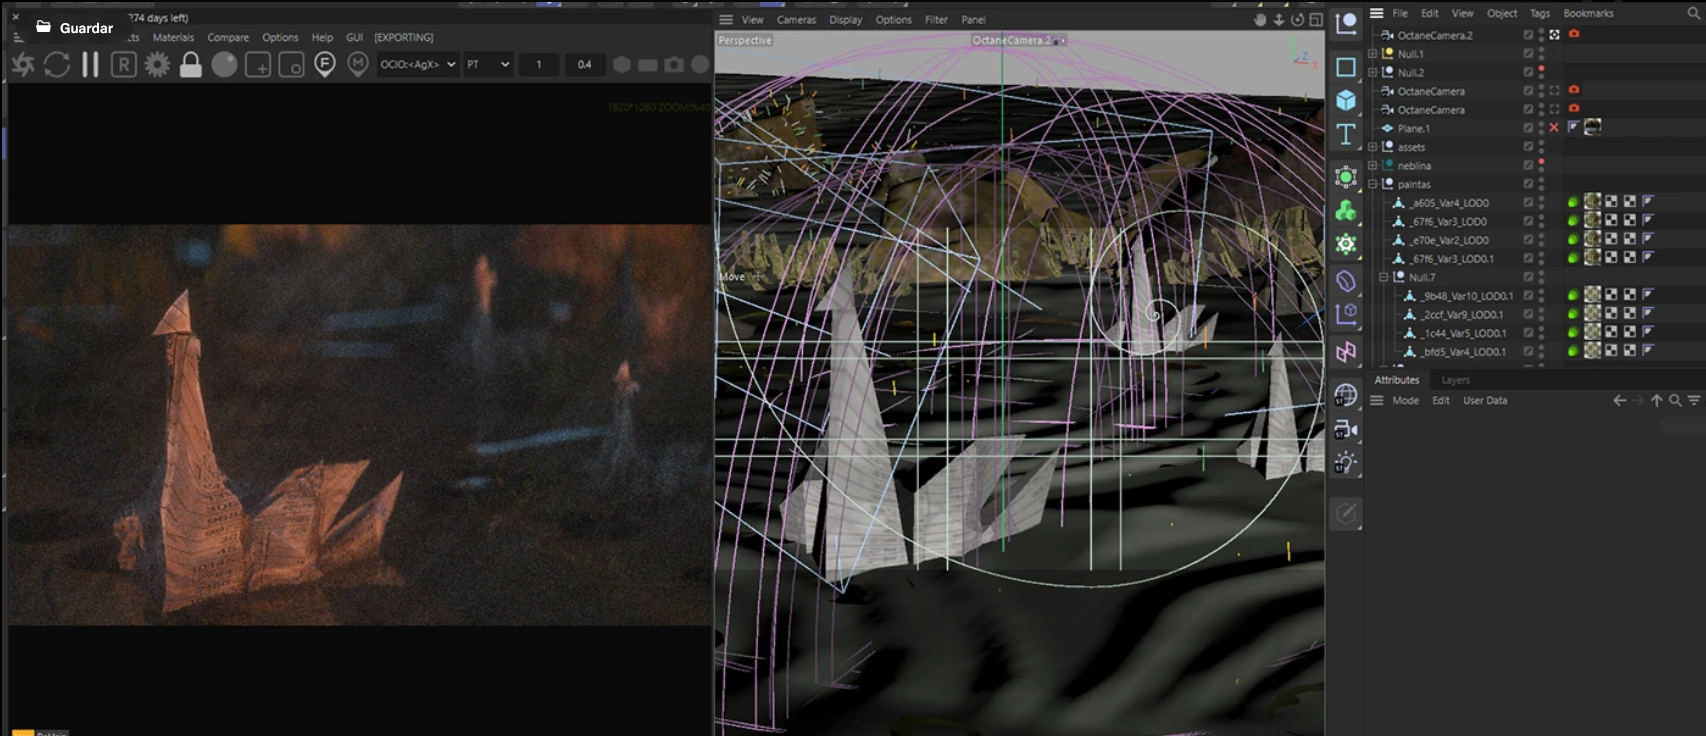The image size is (1706, 736).
Task: Click the viewport pan hand icon
Action: (x=1260, y=20)
